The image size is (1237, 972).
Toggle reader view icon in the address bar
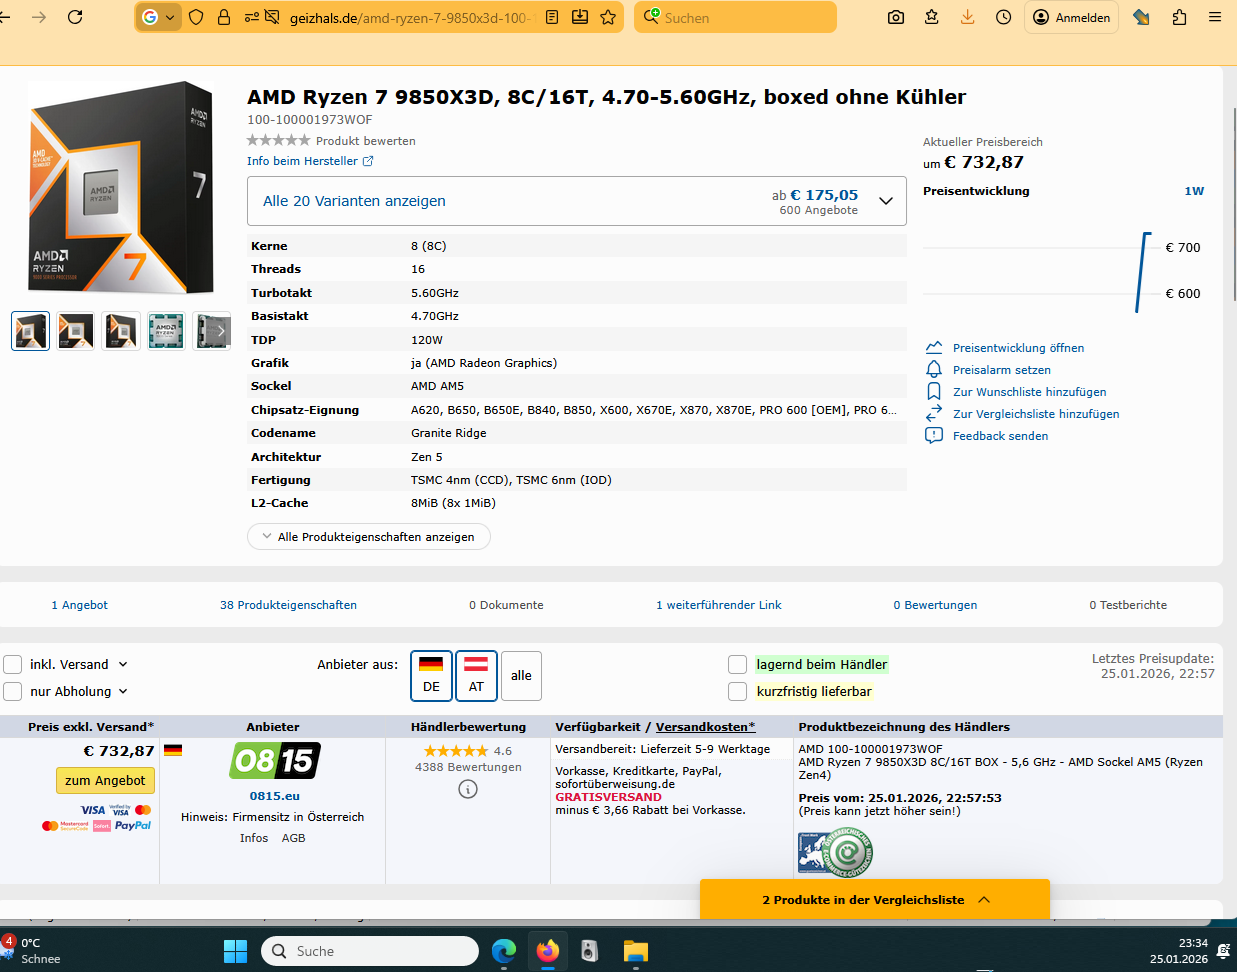[552, 17]
